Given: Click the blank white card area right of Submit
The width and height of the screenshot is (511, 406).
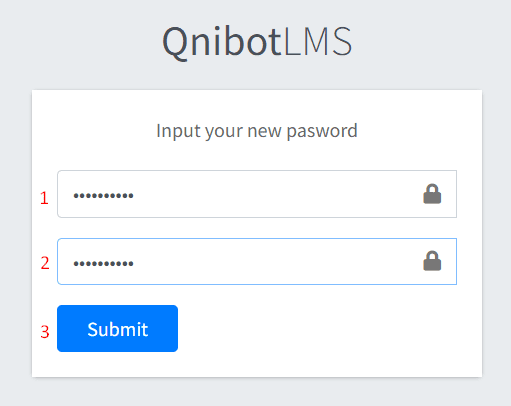Looking at the screenshot, I should pyautogui.click(x=317, y=328).
